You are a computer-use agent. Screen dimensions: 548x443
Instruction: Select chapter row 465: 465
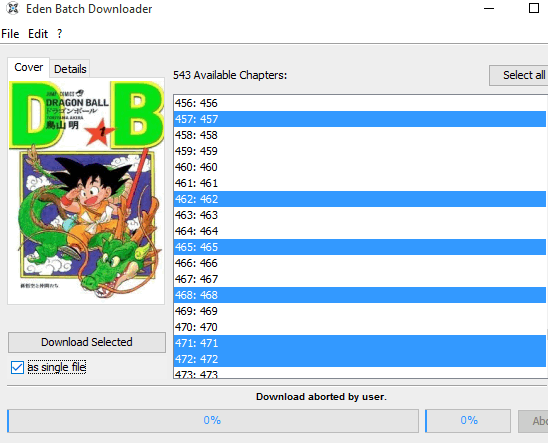[x=360, y=247]
